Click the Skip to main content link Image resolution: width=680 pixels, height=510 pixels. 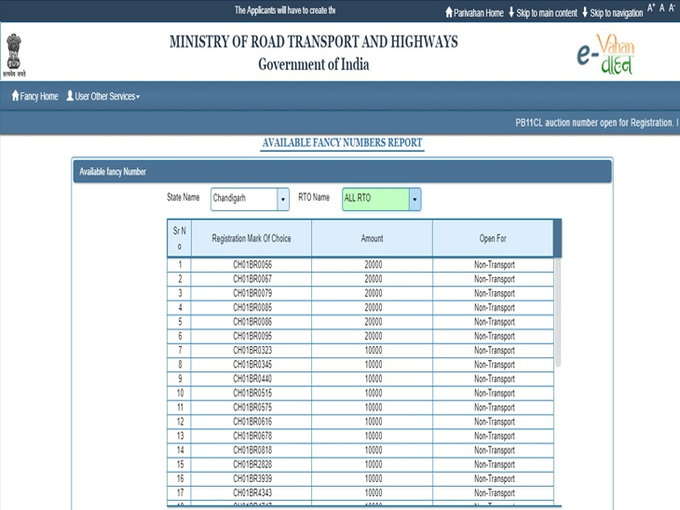(546, 13)
